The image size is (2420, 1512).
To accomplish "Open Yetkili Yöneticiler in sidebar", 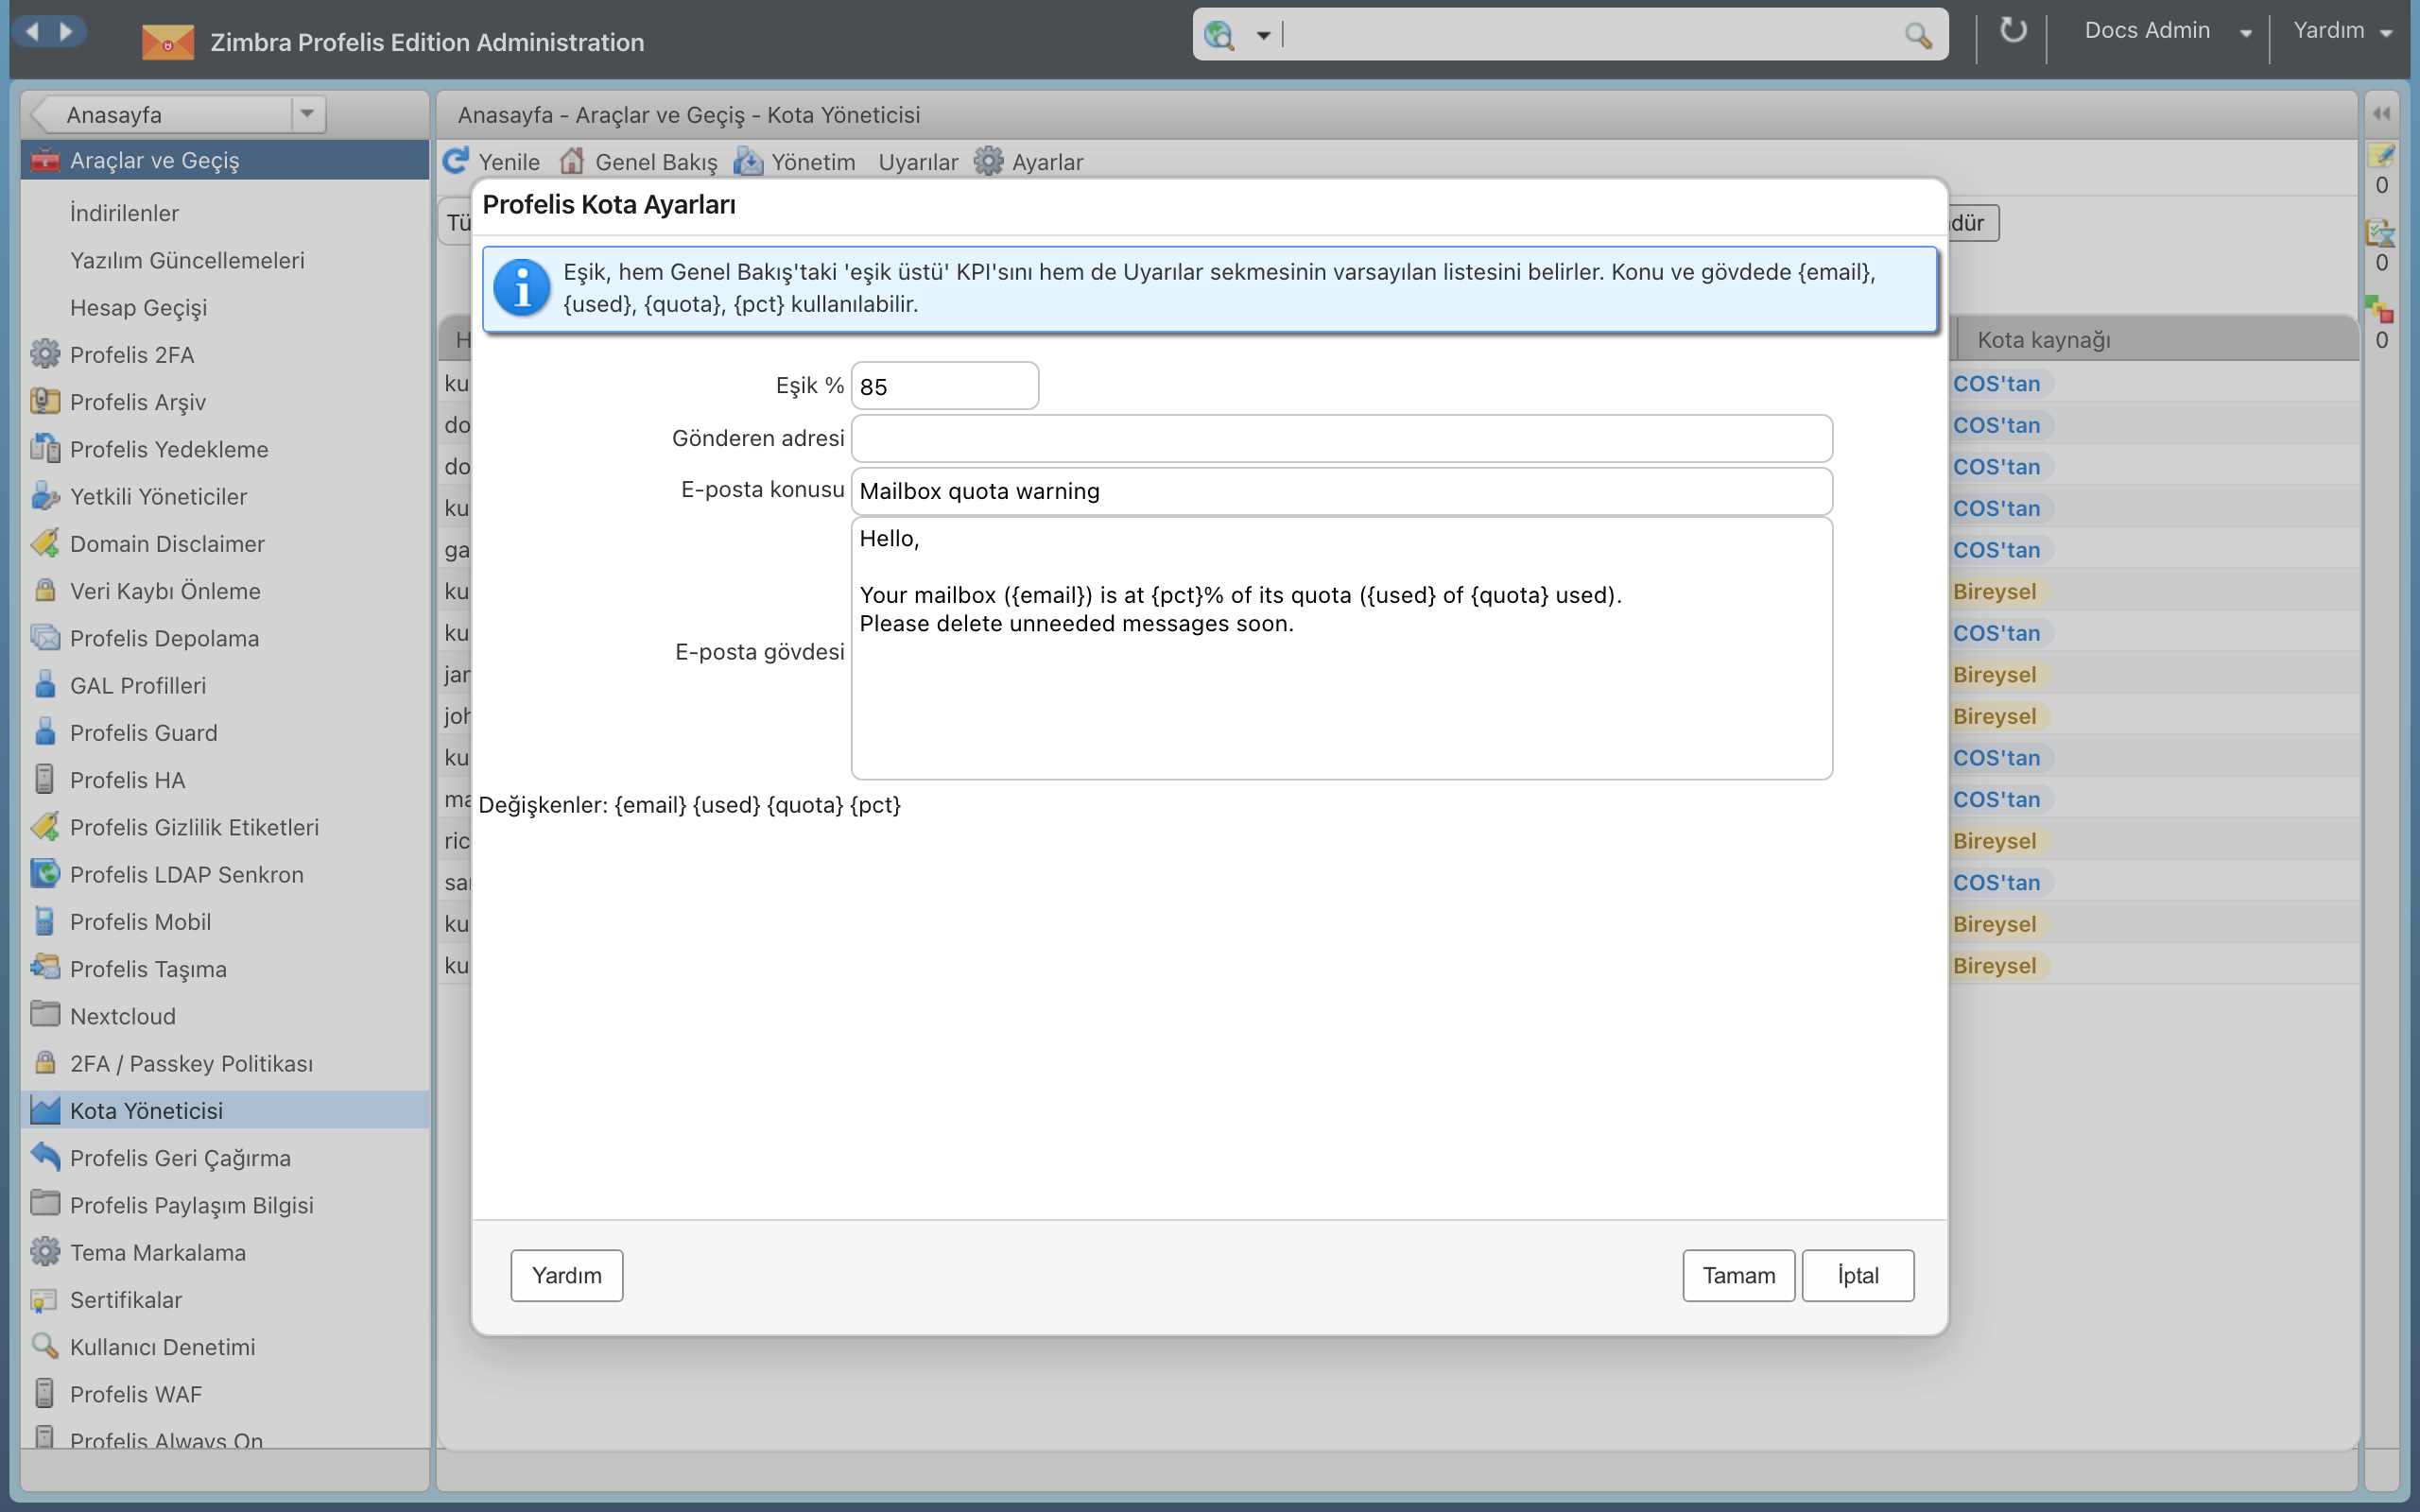I will [226, 496].
